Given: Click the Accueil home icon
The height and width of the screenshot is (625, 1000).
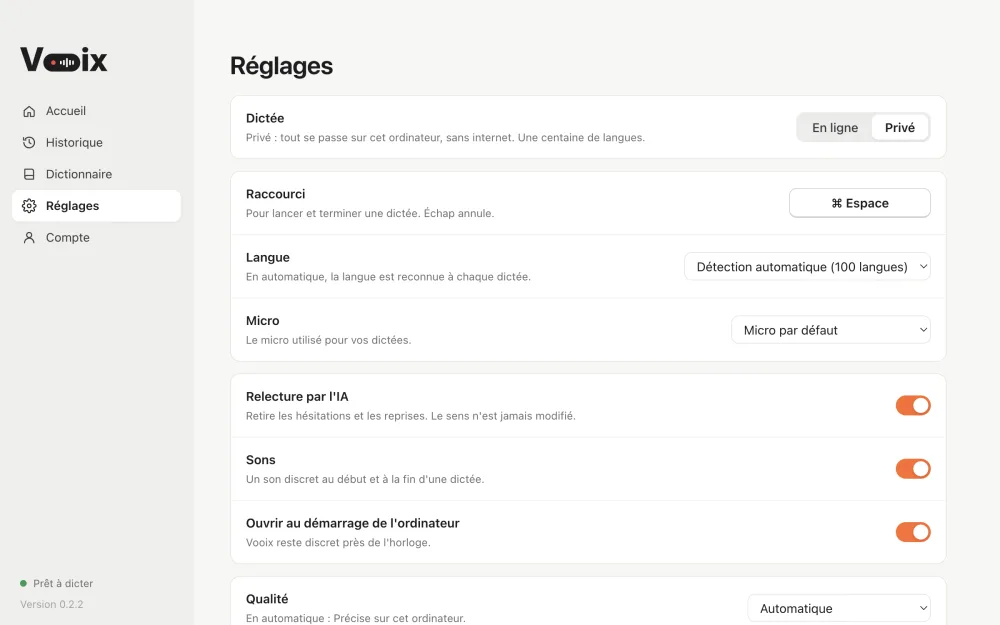Looking at the screenshot, I should tap(29, 111).
